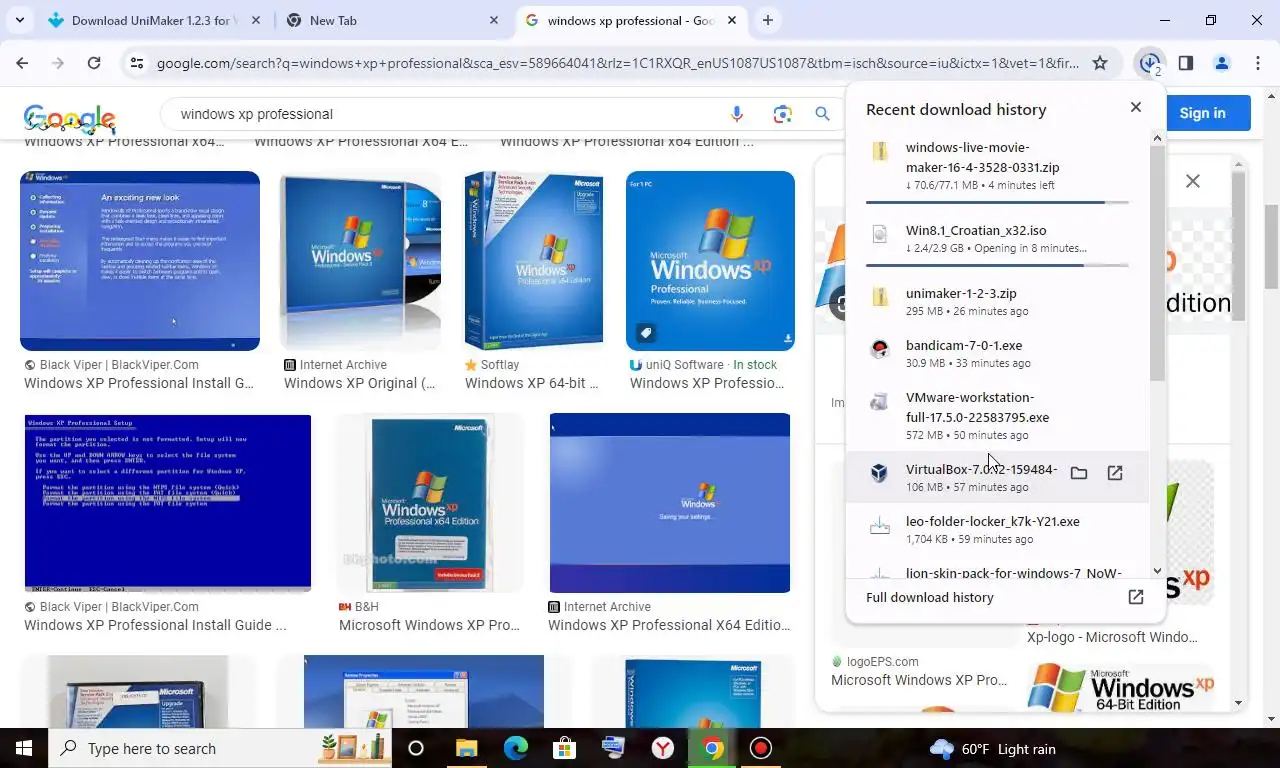Show VirtualBox download in folder

(x=1079, y=473)
